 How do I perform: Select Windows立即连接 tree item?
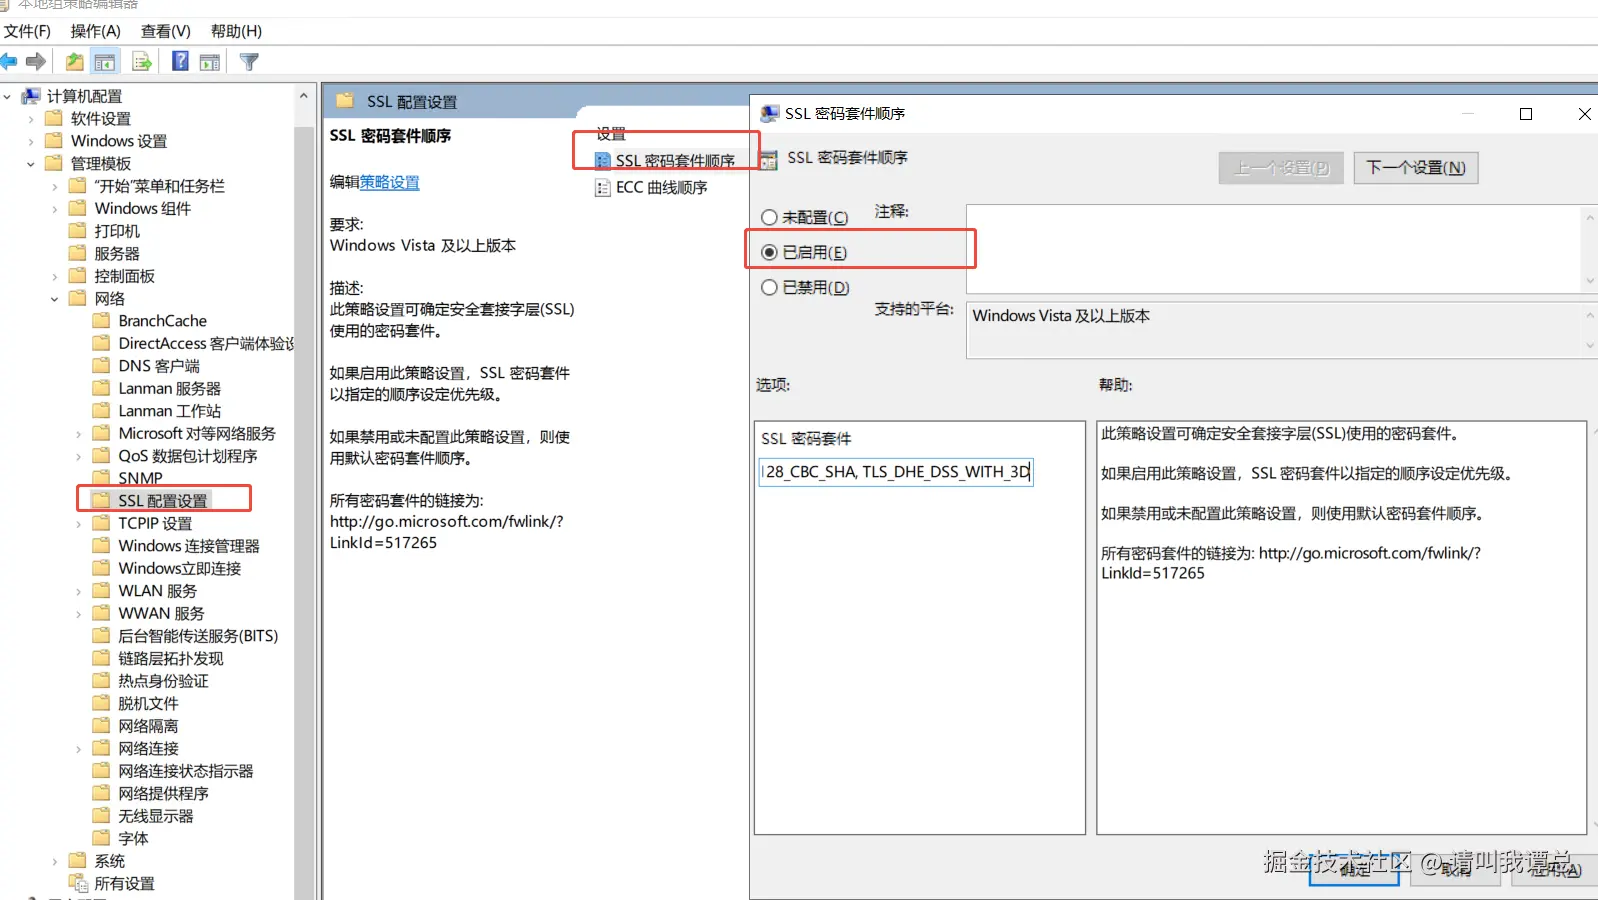tap(180, 568)
